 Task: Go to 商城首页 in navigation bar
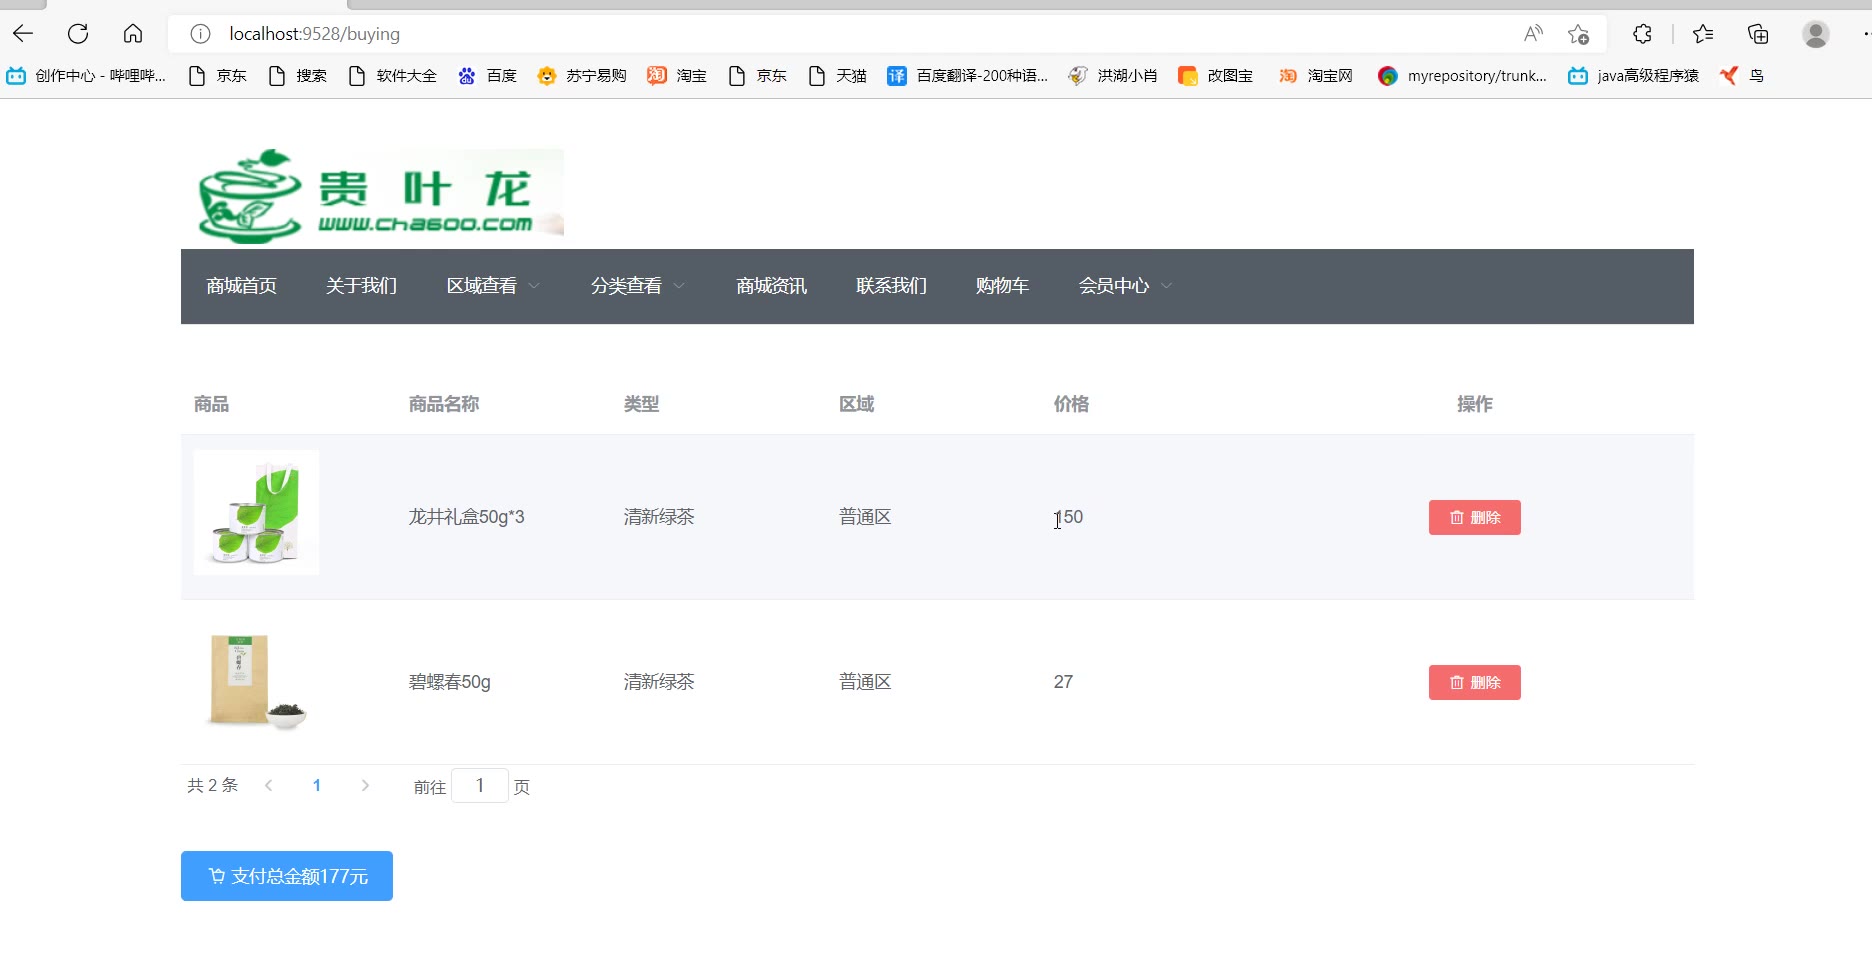[x=241, y=286]
